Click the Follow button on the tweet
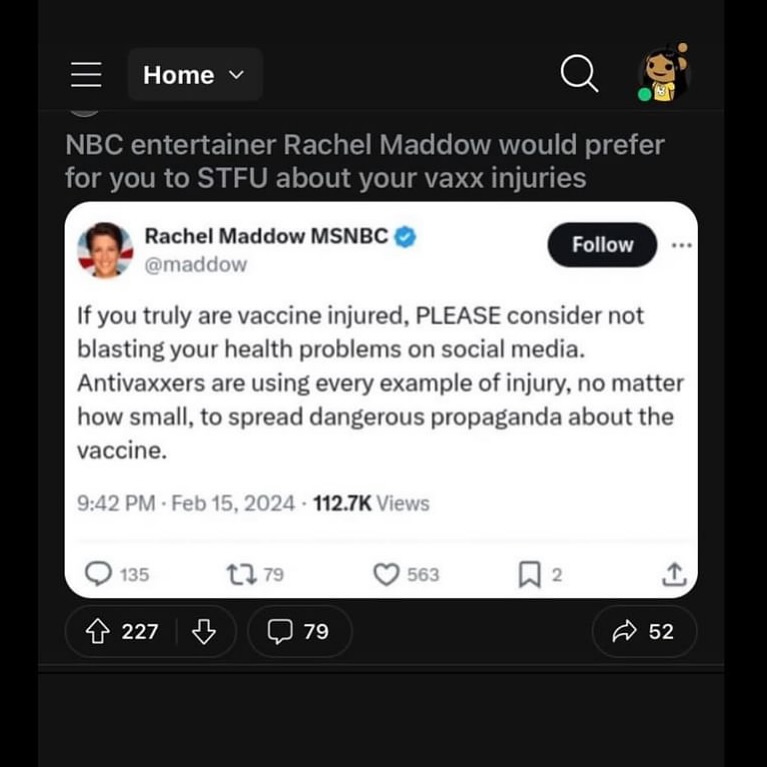 point(602,244)
